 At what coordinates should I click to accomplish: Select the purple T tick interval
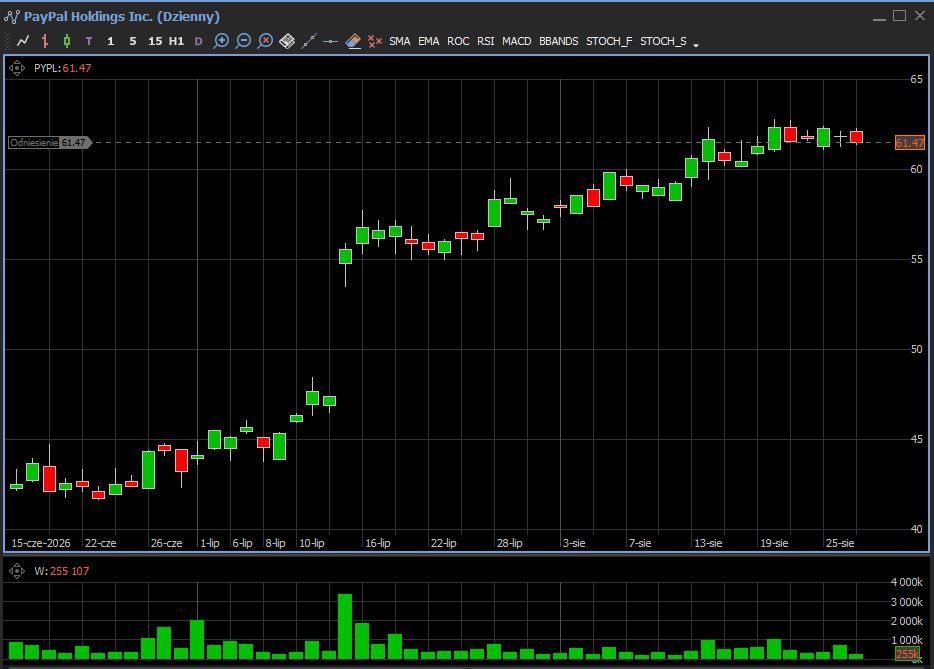pyautogui.click(x=89, y=41)
